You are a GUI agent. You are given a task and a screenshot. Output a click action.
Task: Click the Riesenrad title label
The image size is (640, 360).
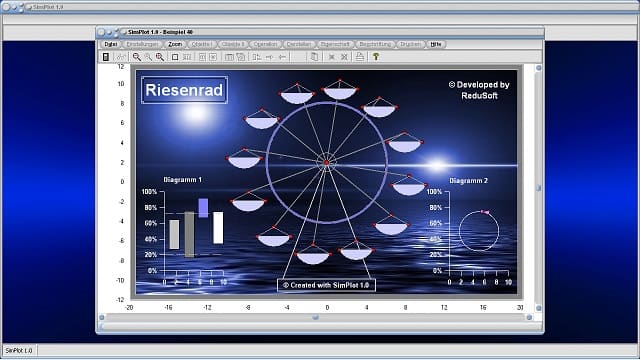pyautogui.click(x=184, y=90)
